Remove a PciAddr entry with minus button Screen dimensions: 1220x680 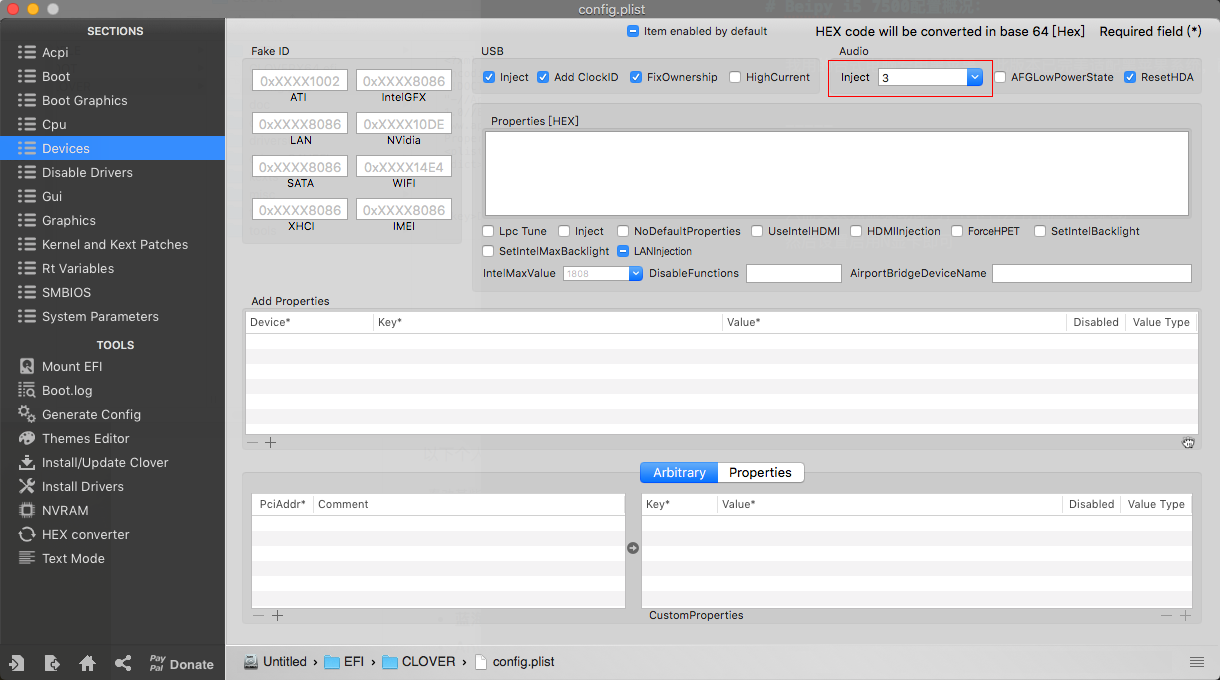coord(260,616)
